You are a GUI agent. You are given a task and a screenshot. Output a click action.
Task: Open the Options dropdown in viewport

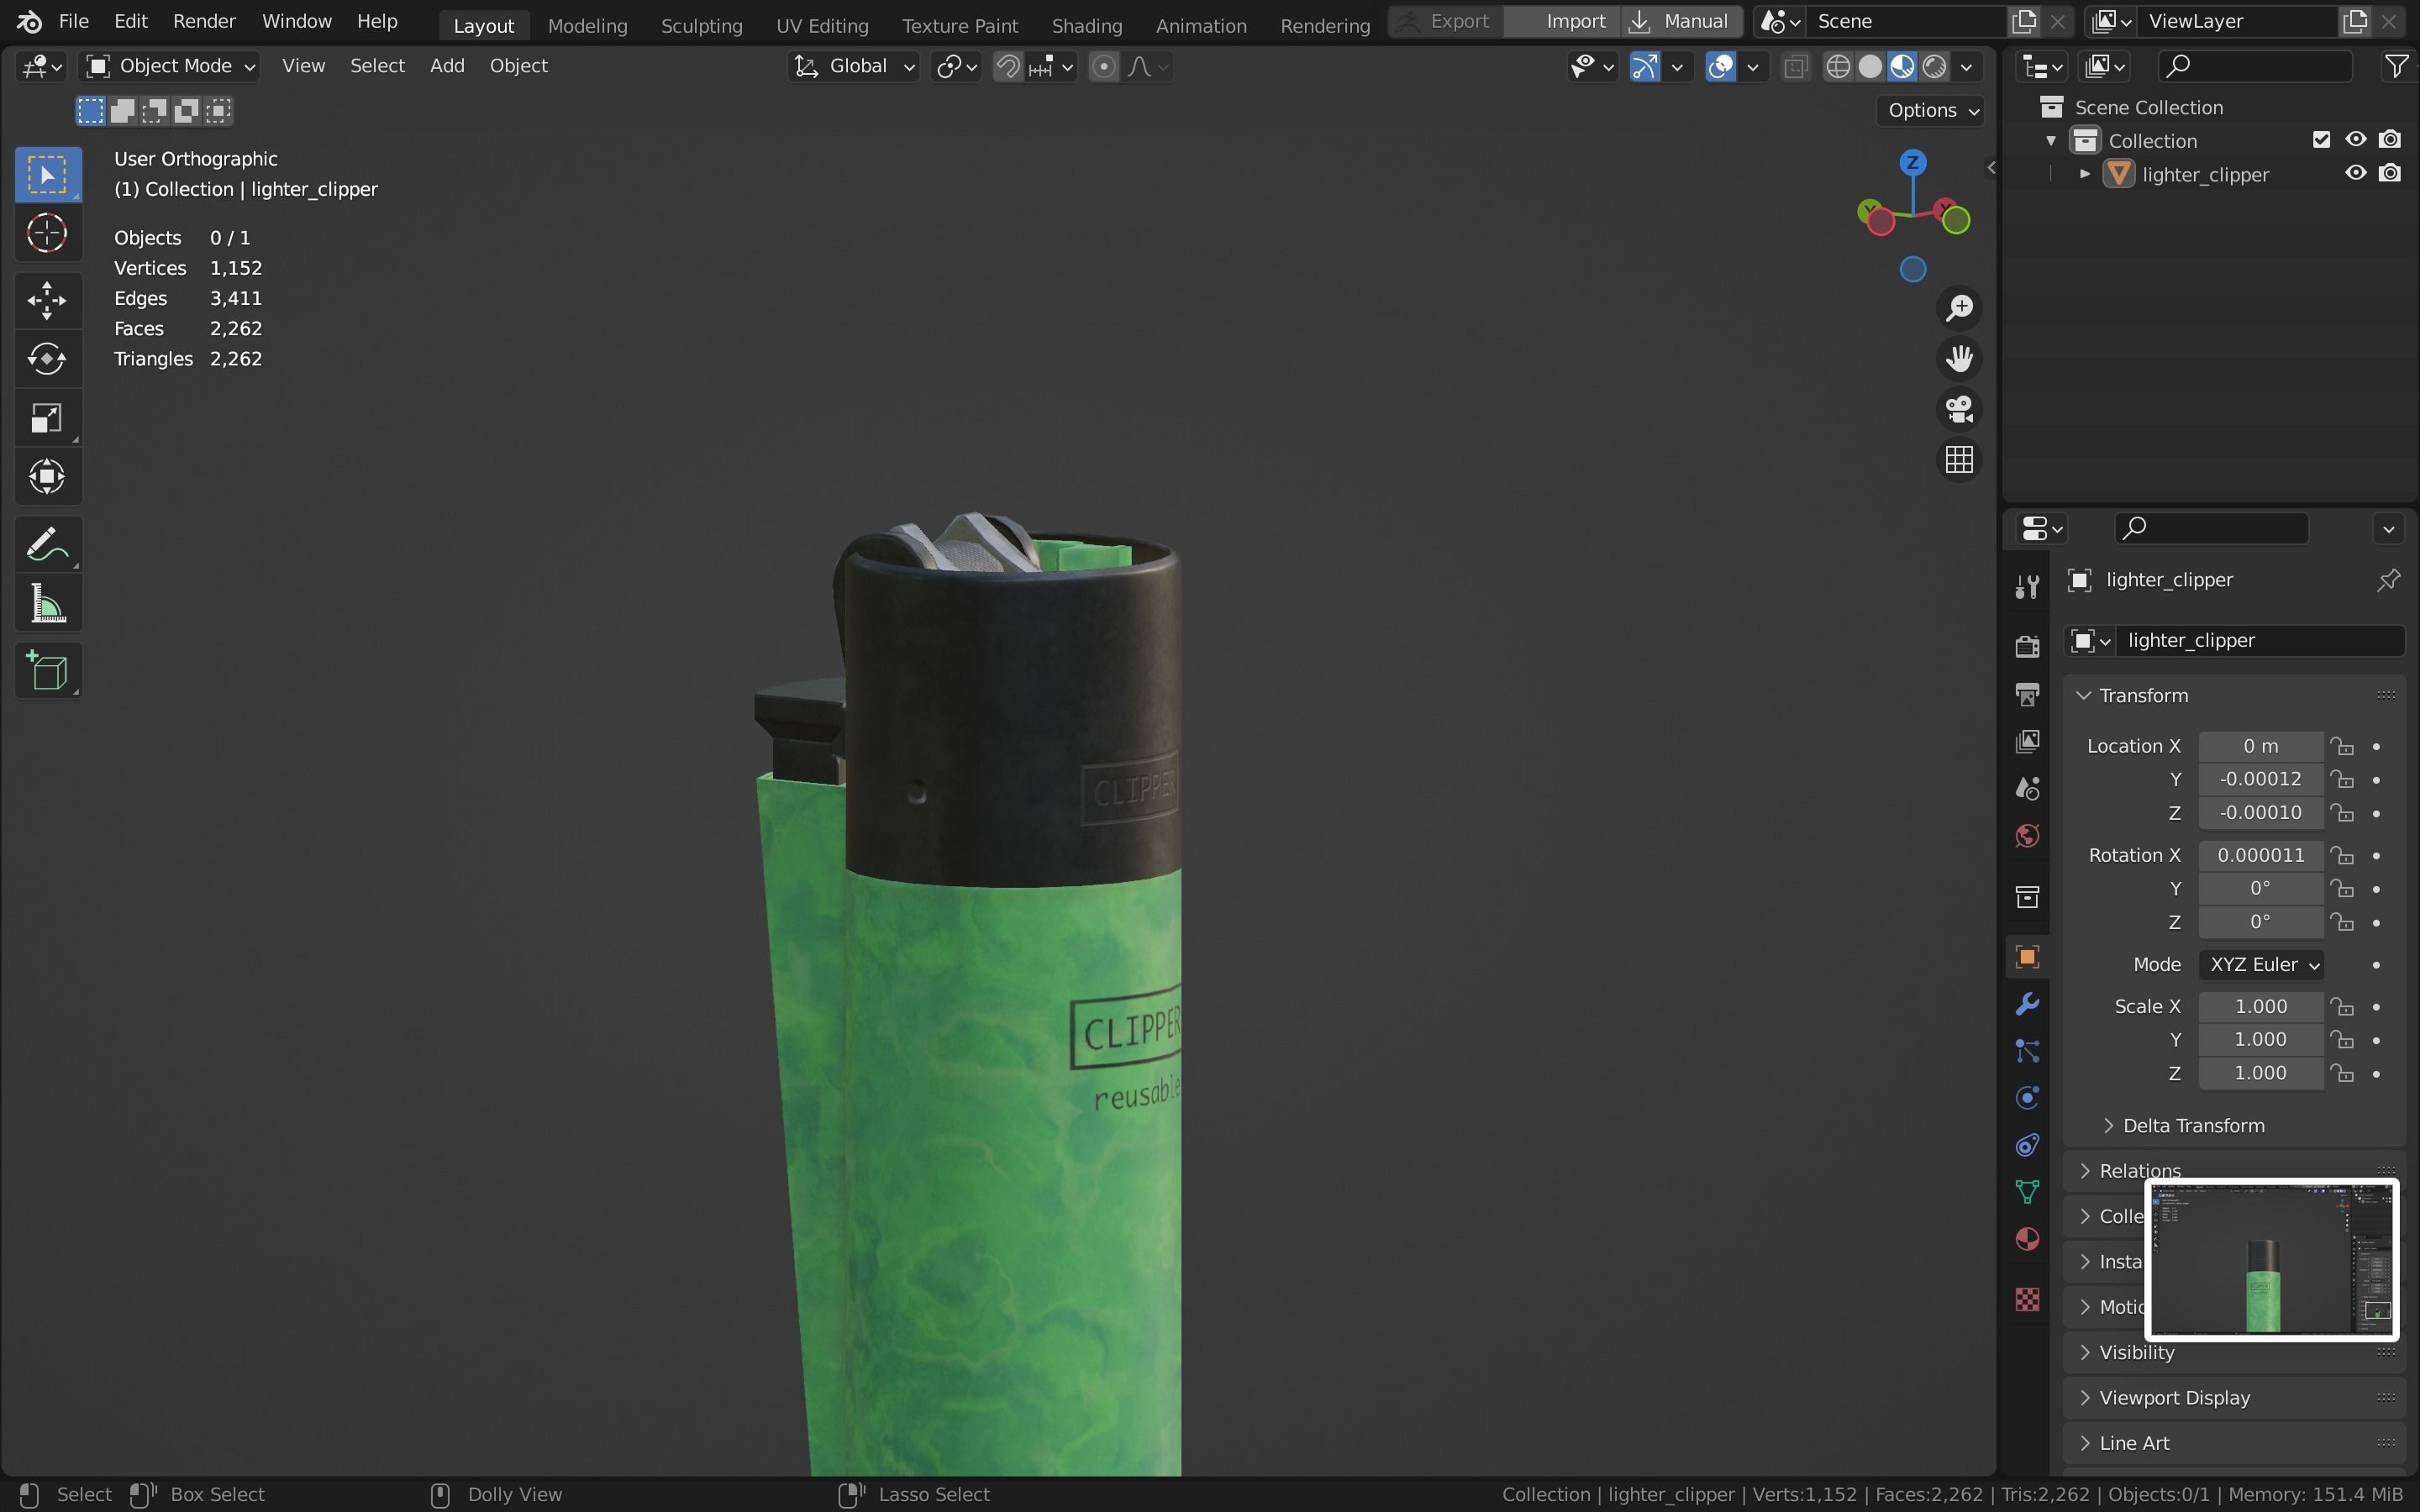[1932, 111]
